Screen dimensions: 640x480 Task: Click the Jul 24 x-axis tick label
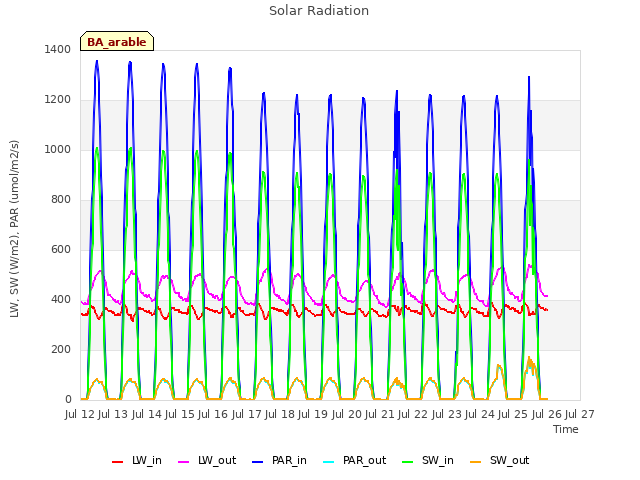(x=480, y=414)
